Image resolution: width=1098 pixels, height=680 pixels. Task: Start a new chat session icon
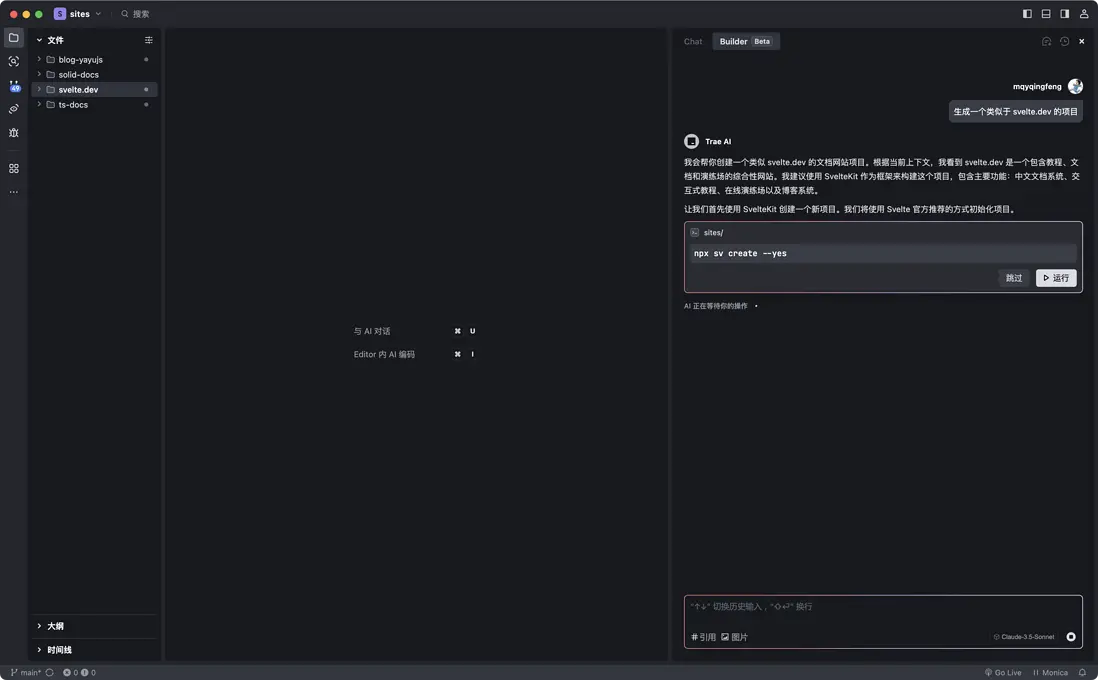1046,41
